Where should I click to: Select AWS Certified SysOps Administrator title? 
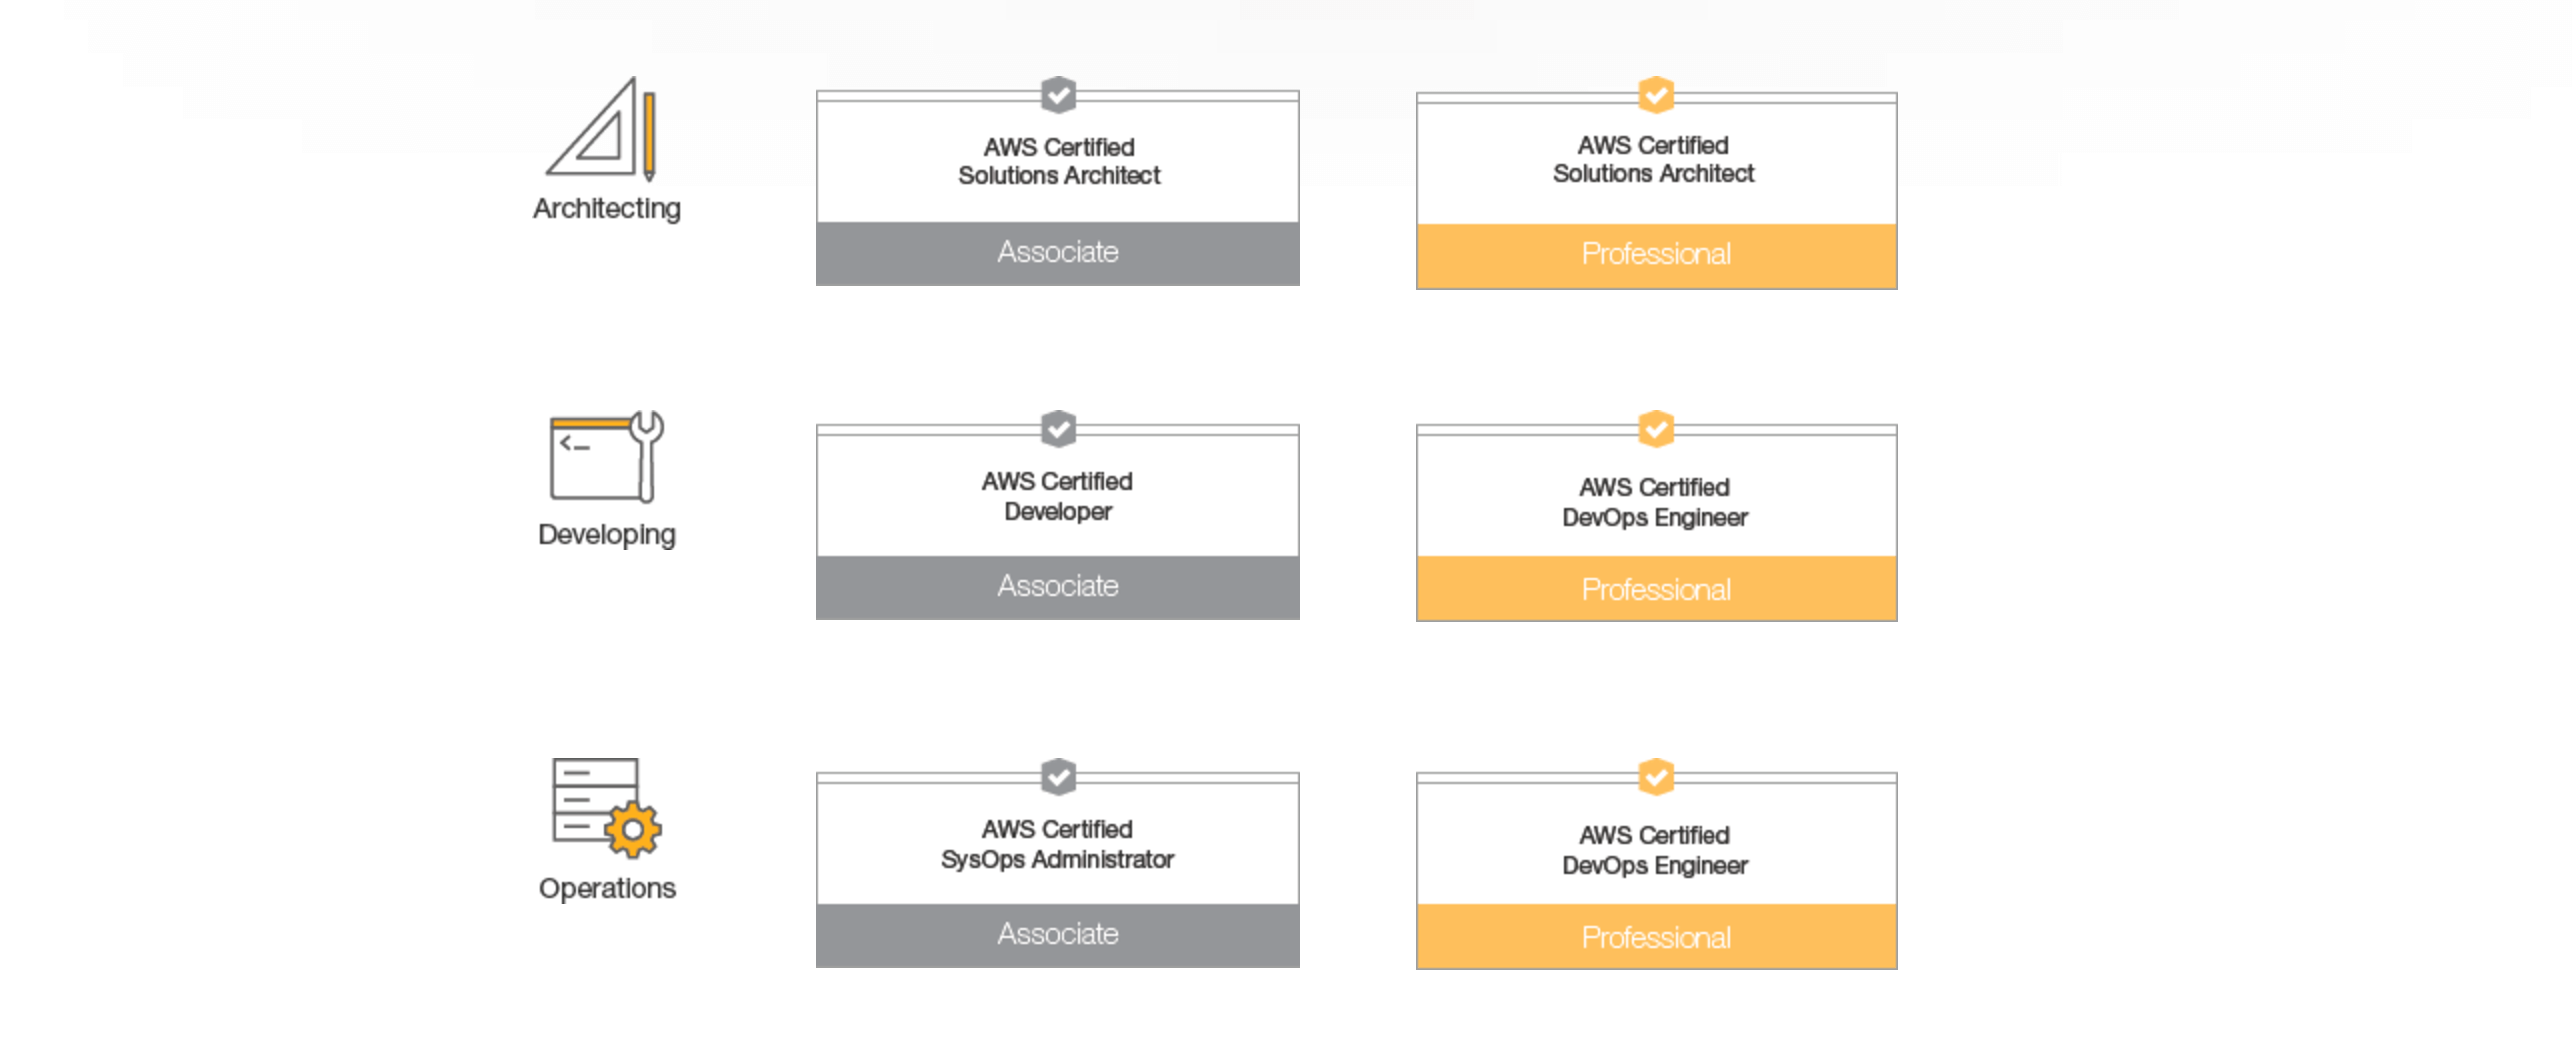pyautogui.click(x=1057, y=844)
